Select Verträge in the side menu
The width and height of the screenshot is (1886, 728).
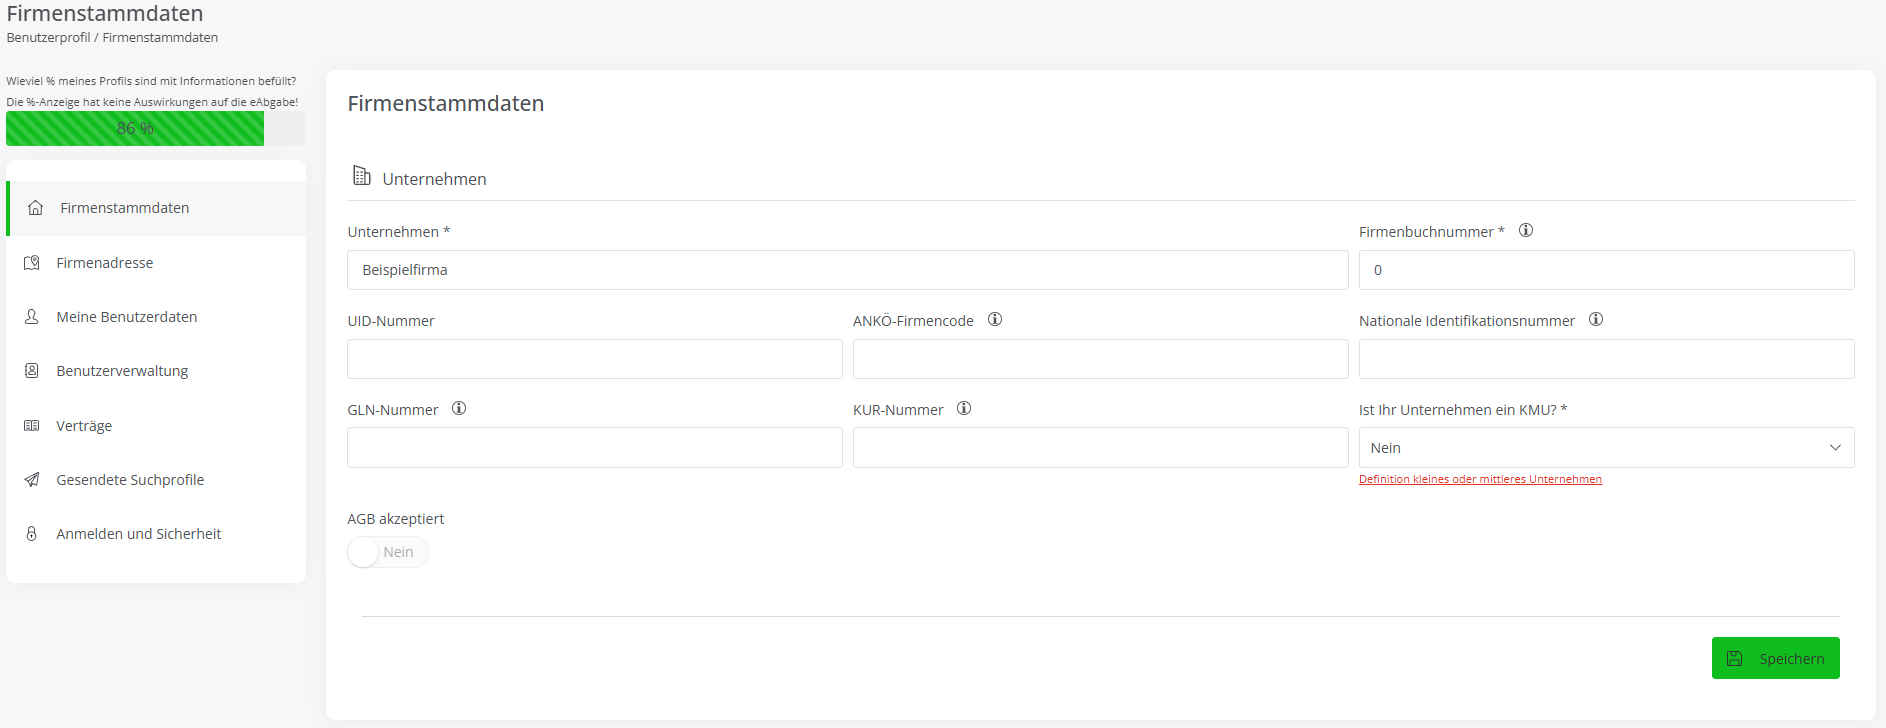[x=84, y=426]
